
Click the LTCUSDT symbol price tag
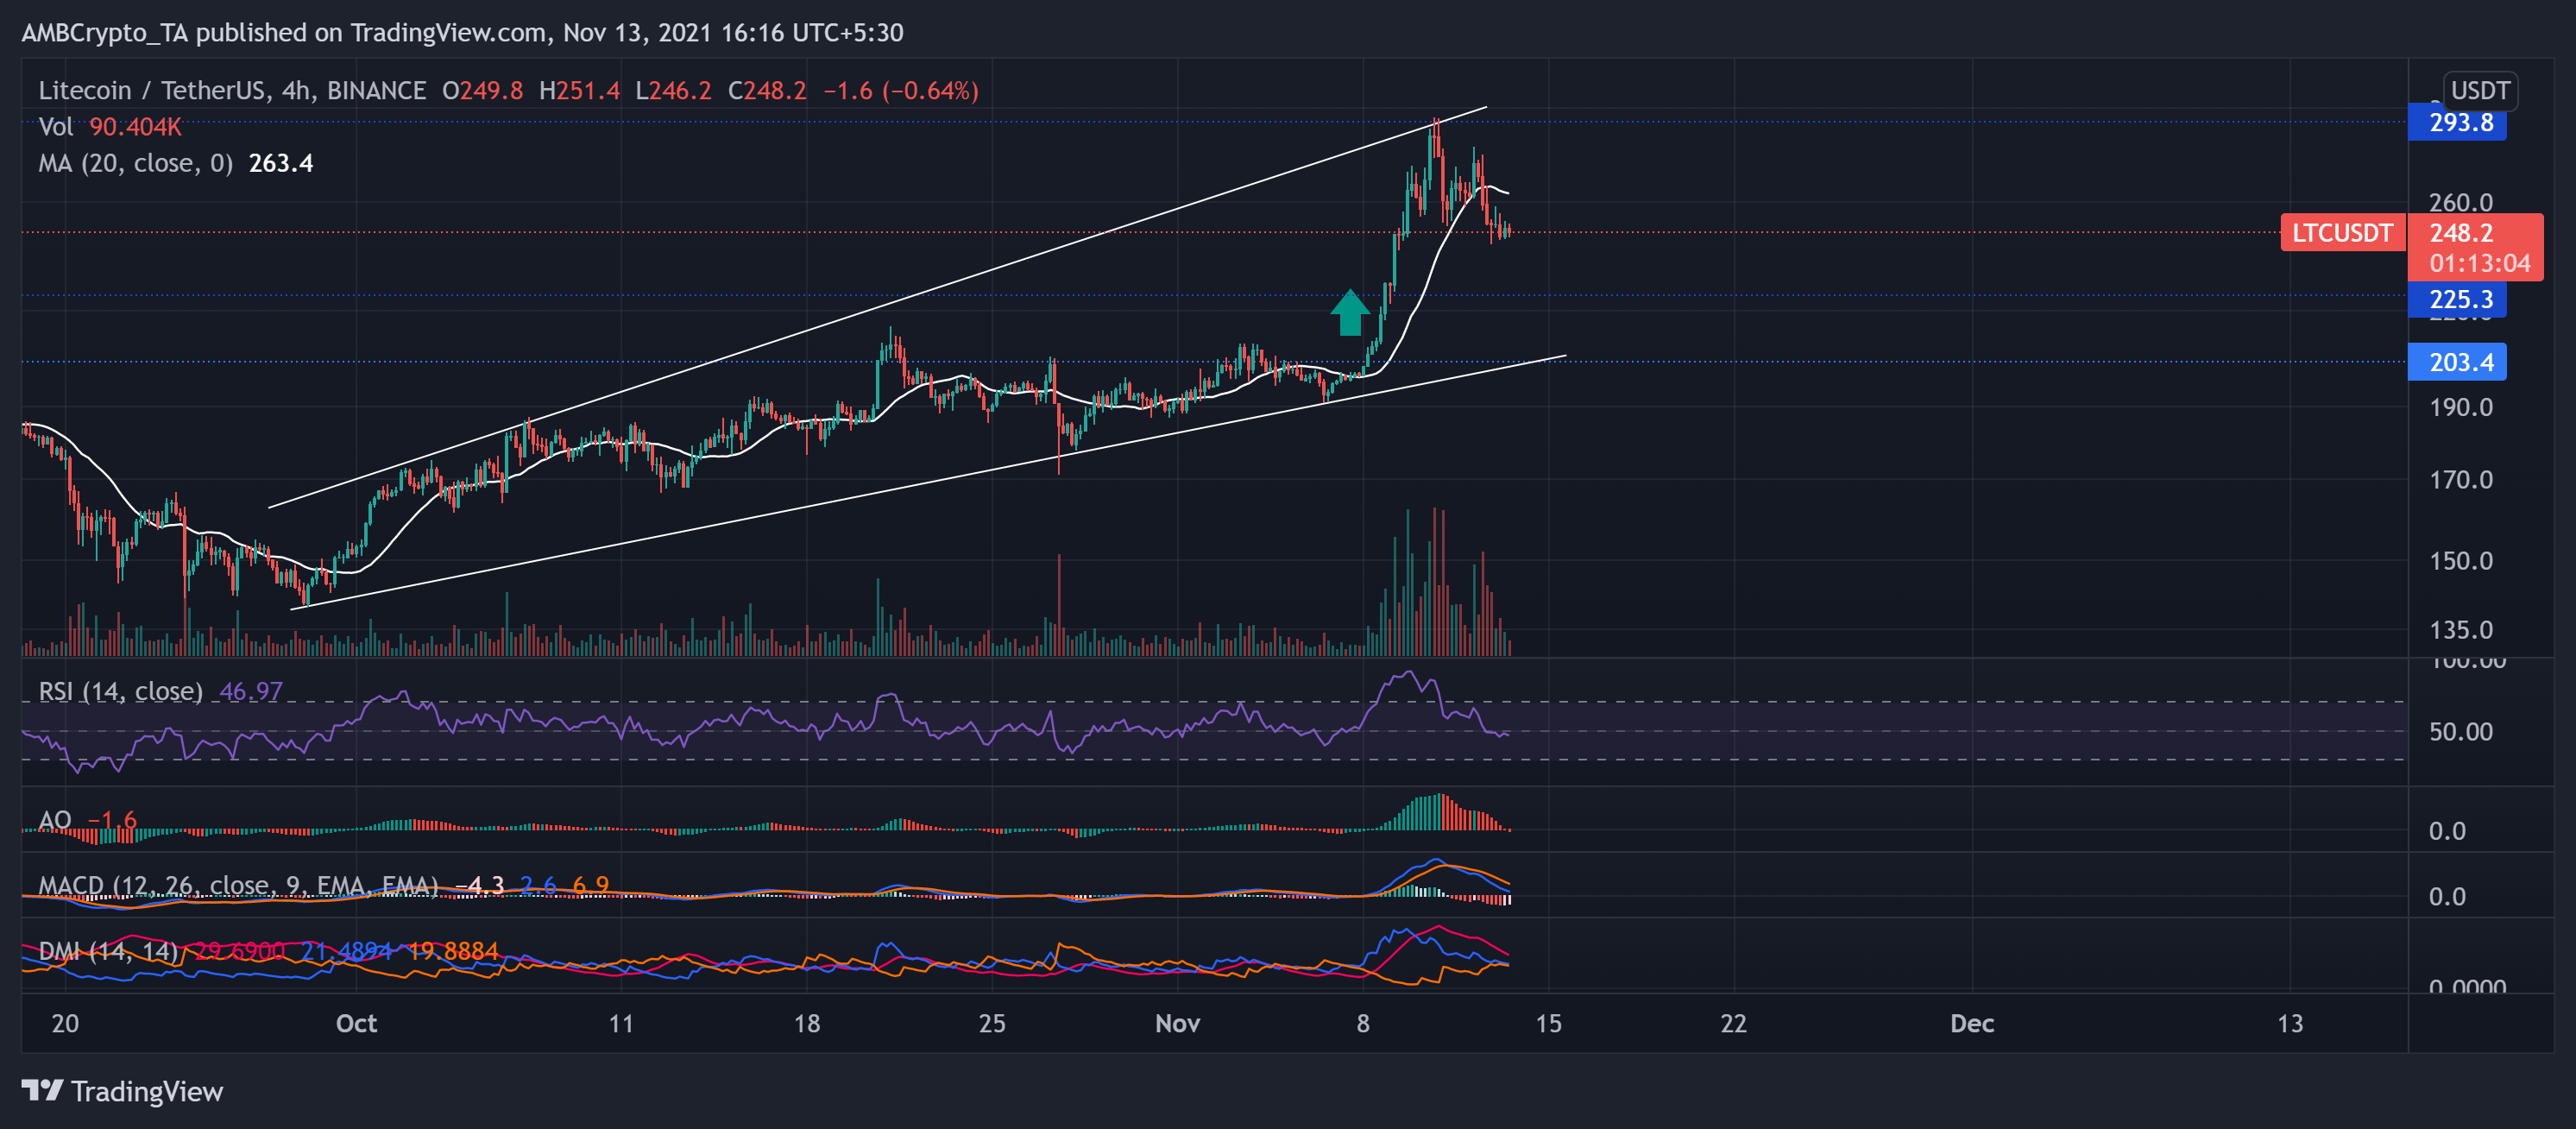2342,233
